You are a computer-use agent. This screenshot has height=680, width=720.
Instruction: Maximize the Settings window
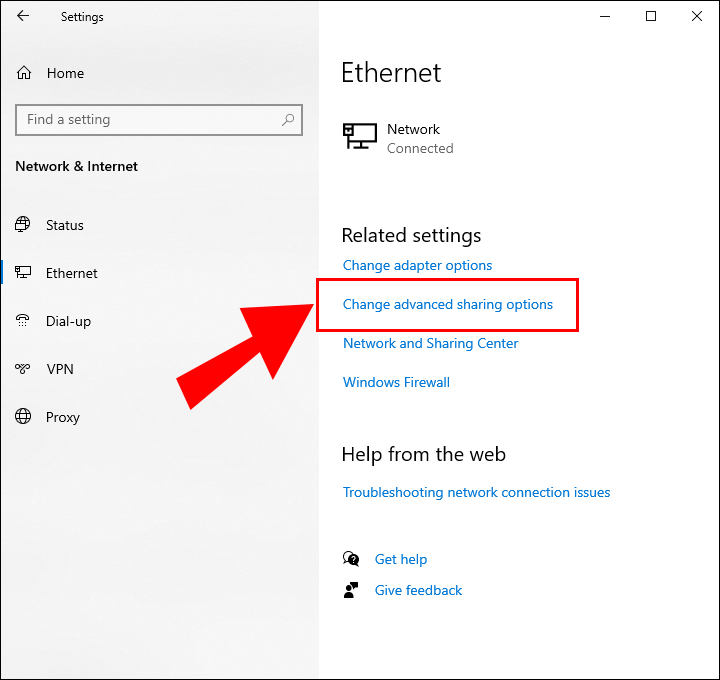pyautogui.click(x=651, y=17)
